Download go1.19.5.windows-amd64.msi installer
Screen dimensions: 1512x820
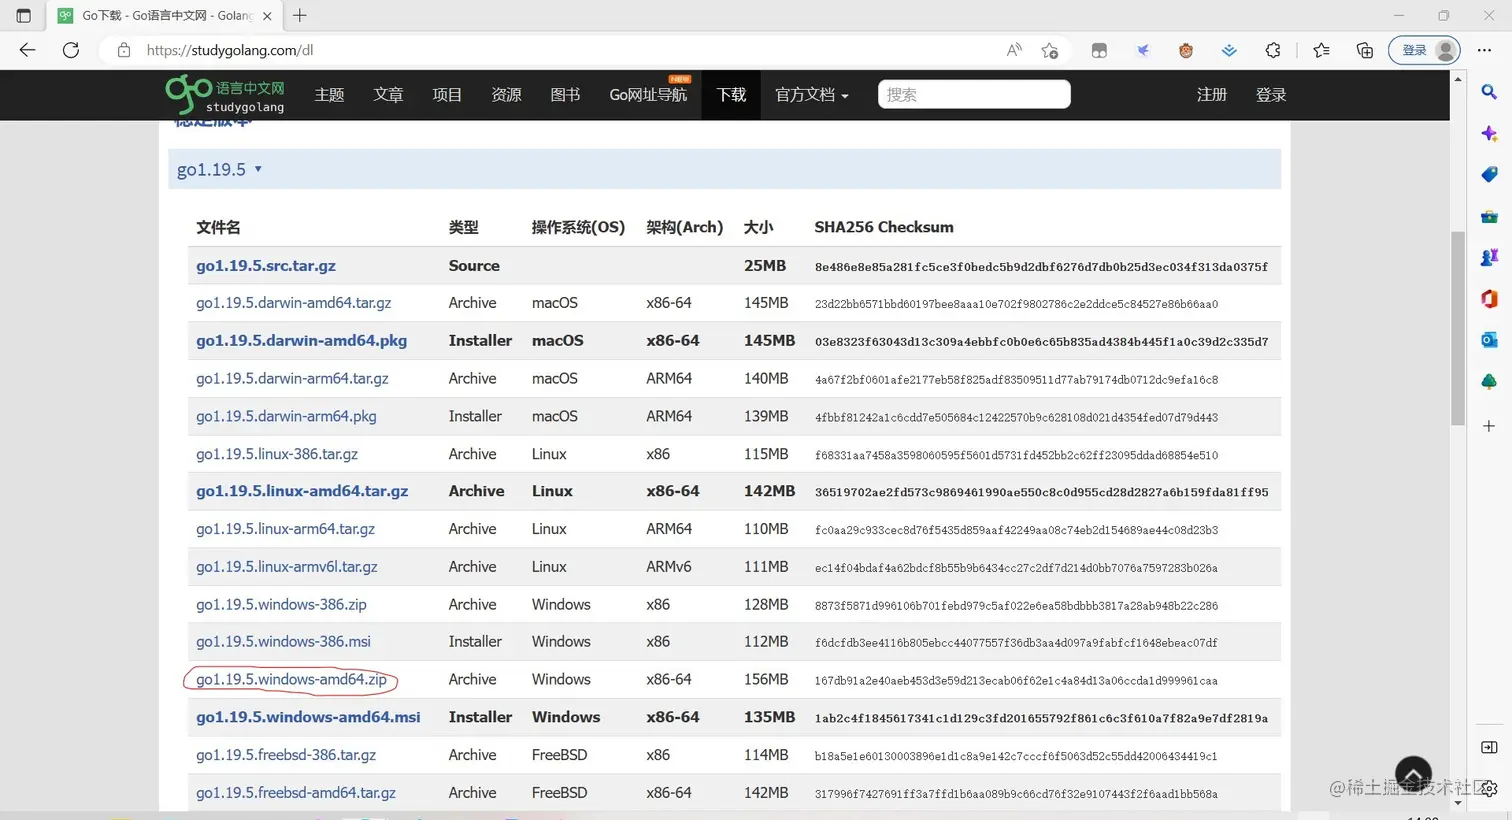[308, 717]
